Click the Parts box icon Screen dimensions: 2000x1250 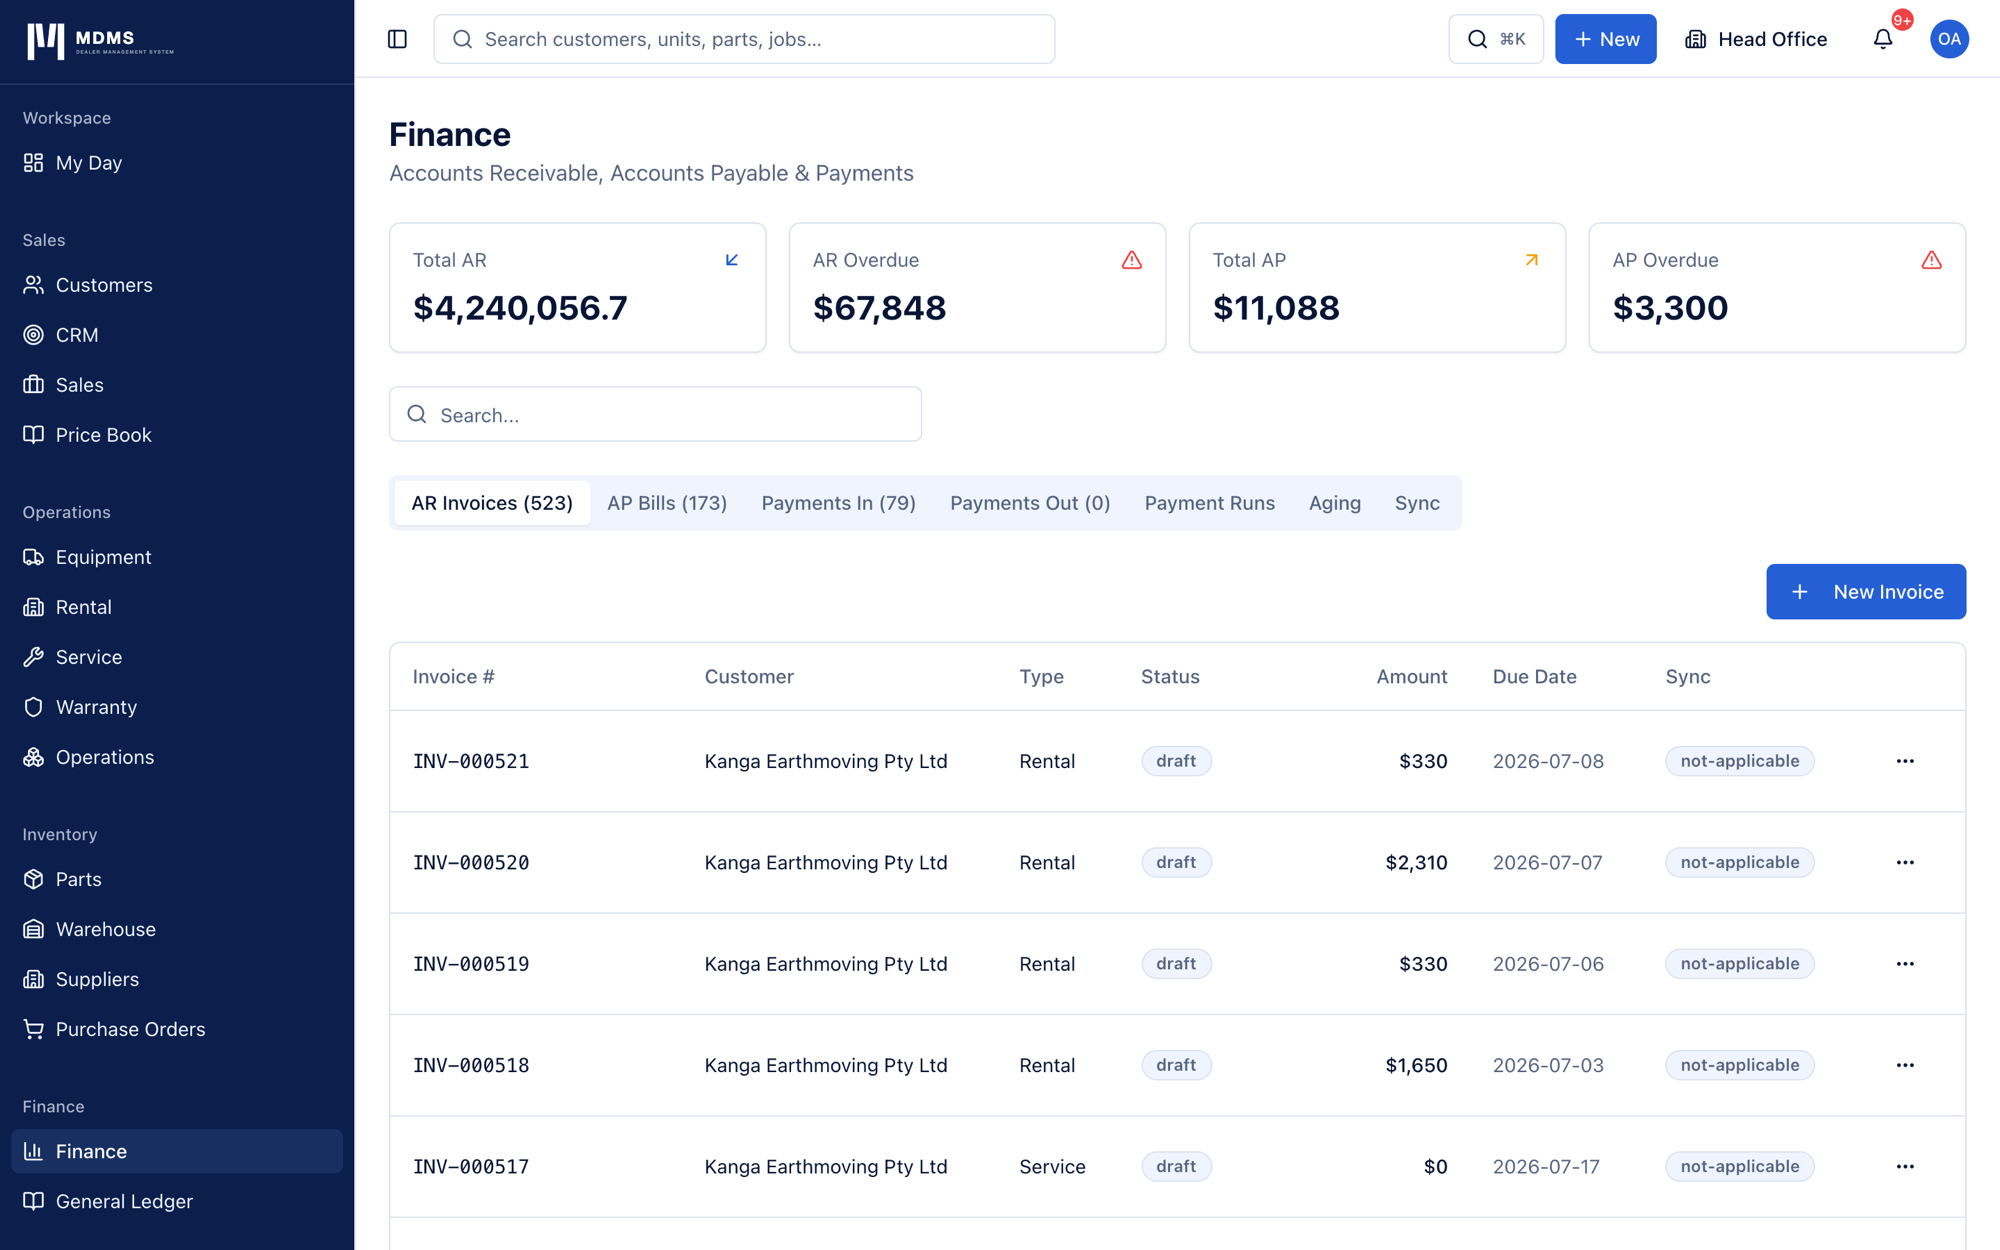(x=34, y=879)
